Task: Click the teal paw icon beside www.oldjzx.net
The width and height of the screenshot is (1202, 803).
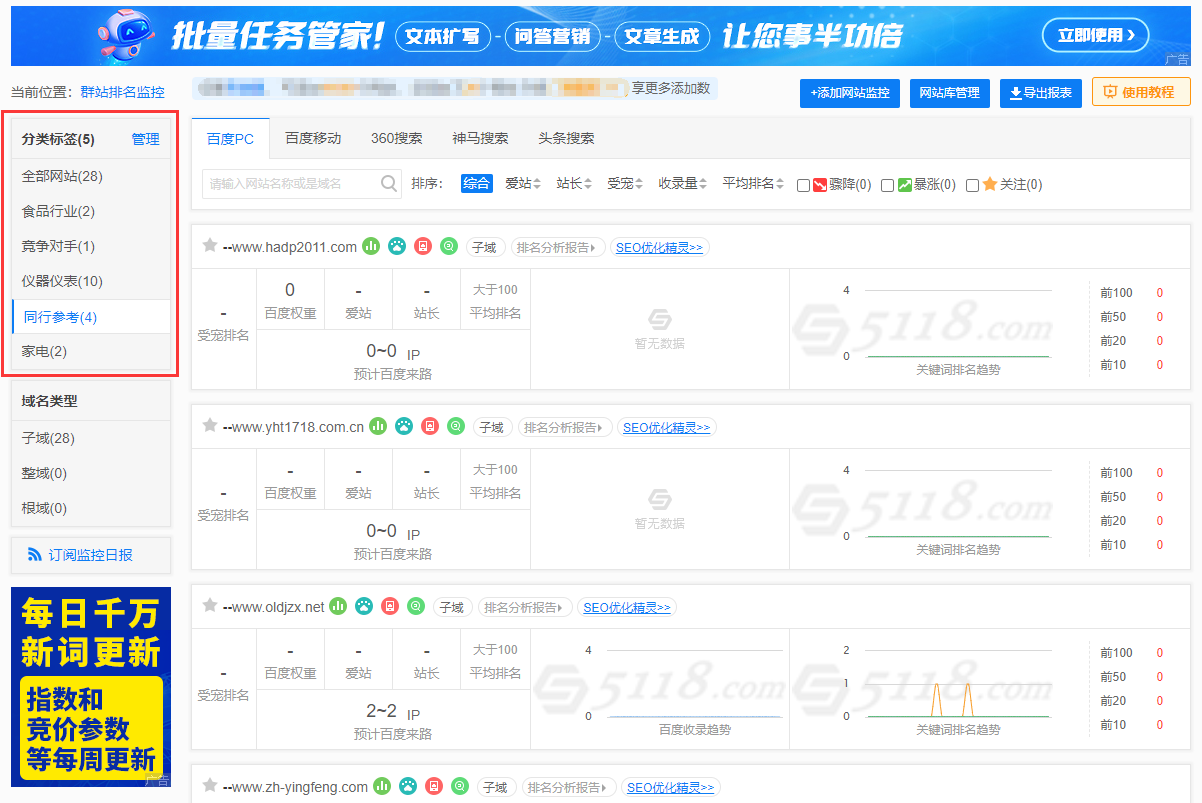Action: point(364,606)
